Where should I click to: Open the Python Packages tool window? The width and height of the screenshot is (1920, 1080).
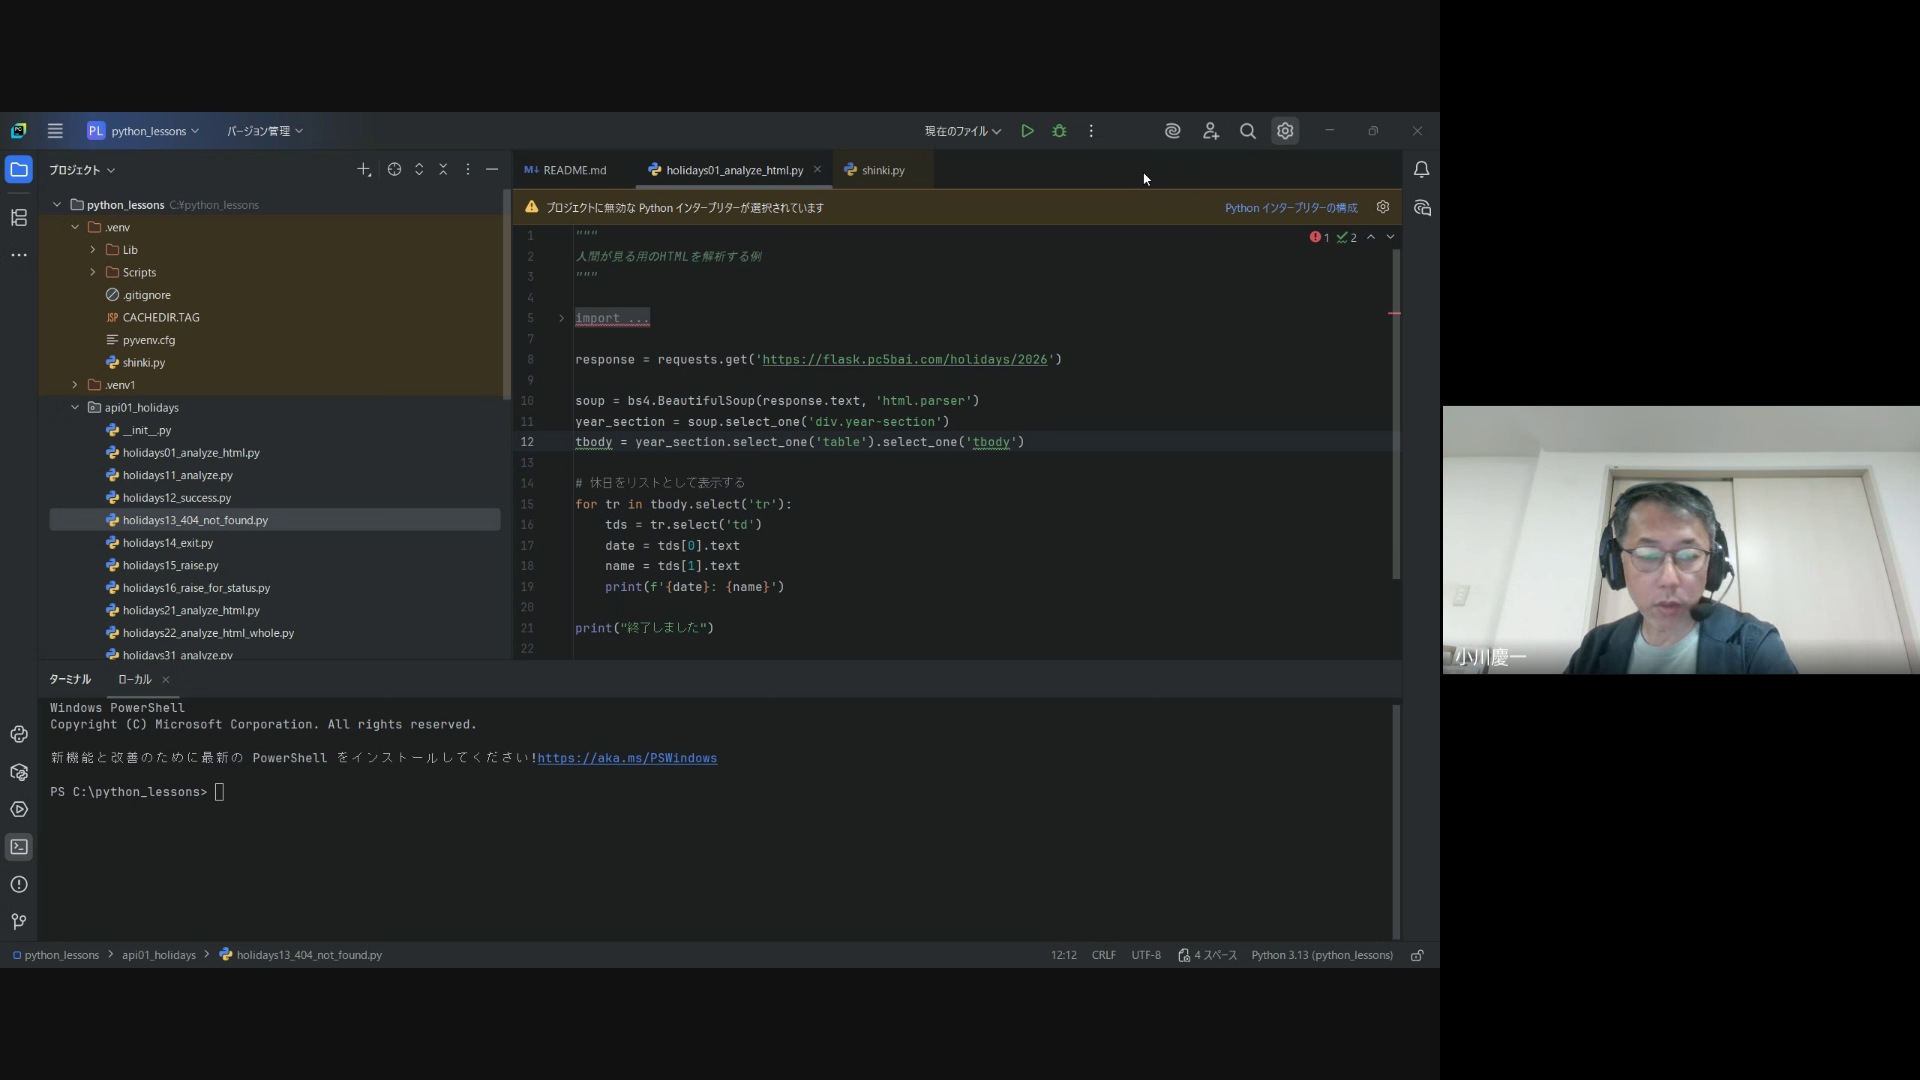pyautogui.click(x=19, y=772)
